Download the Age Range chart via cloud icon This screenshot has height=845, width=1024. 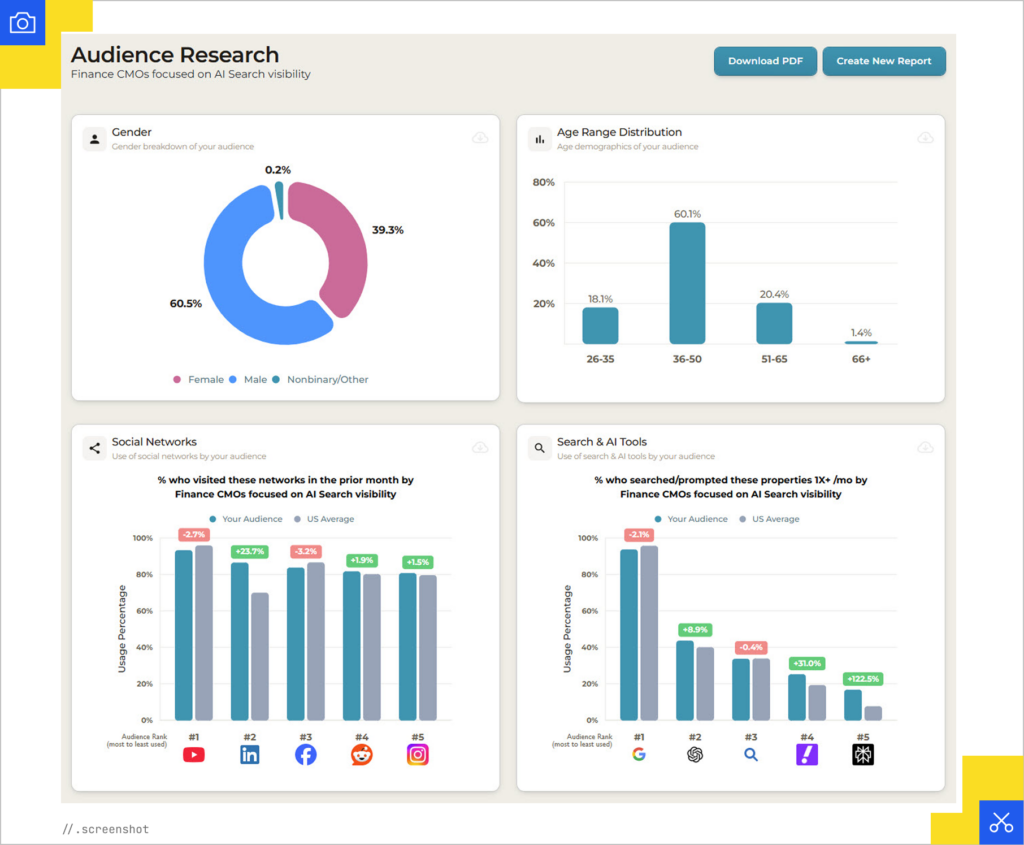pyautogui.click(x=925, y=138)
